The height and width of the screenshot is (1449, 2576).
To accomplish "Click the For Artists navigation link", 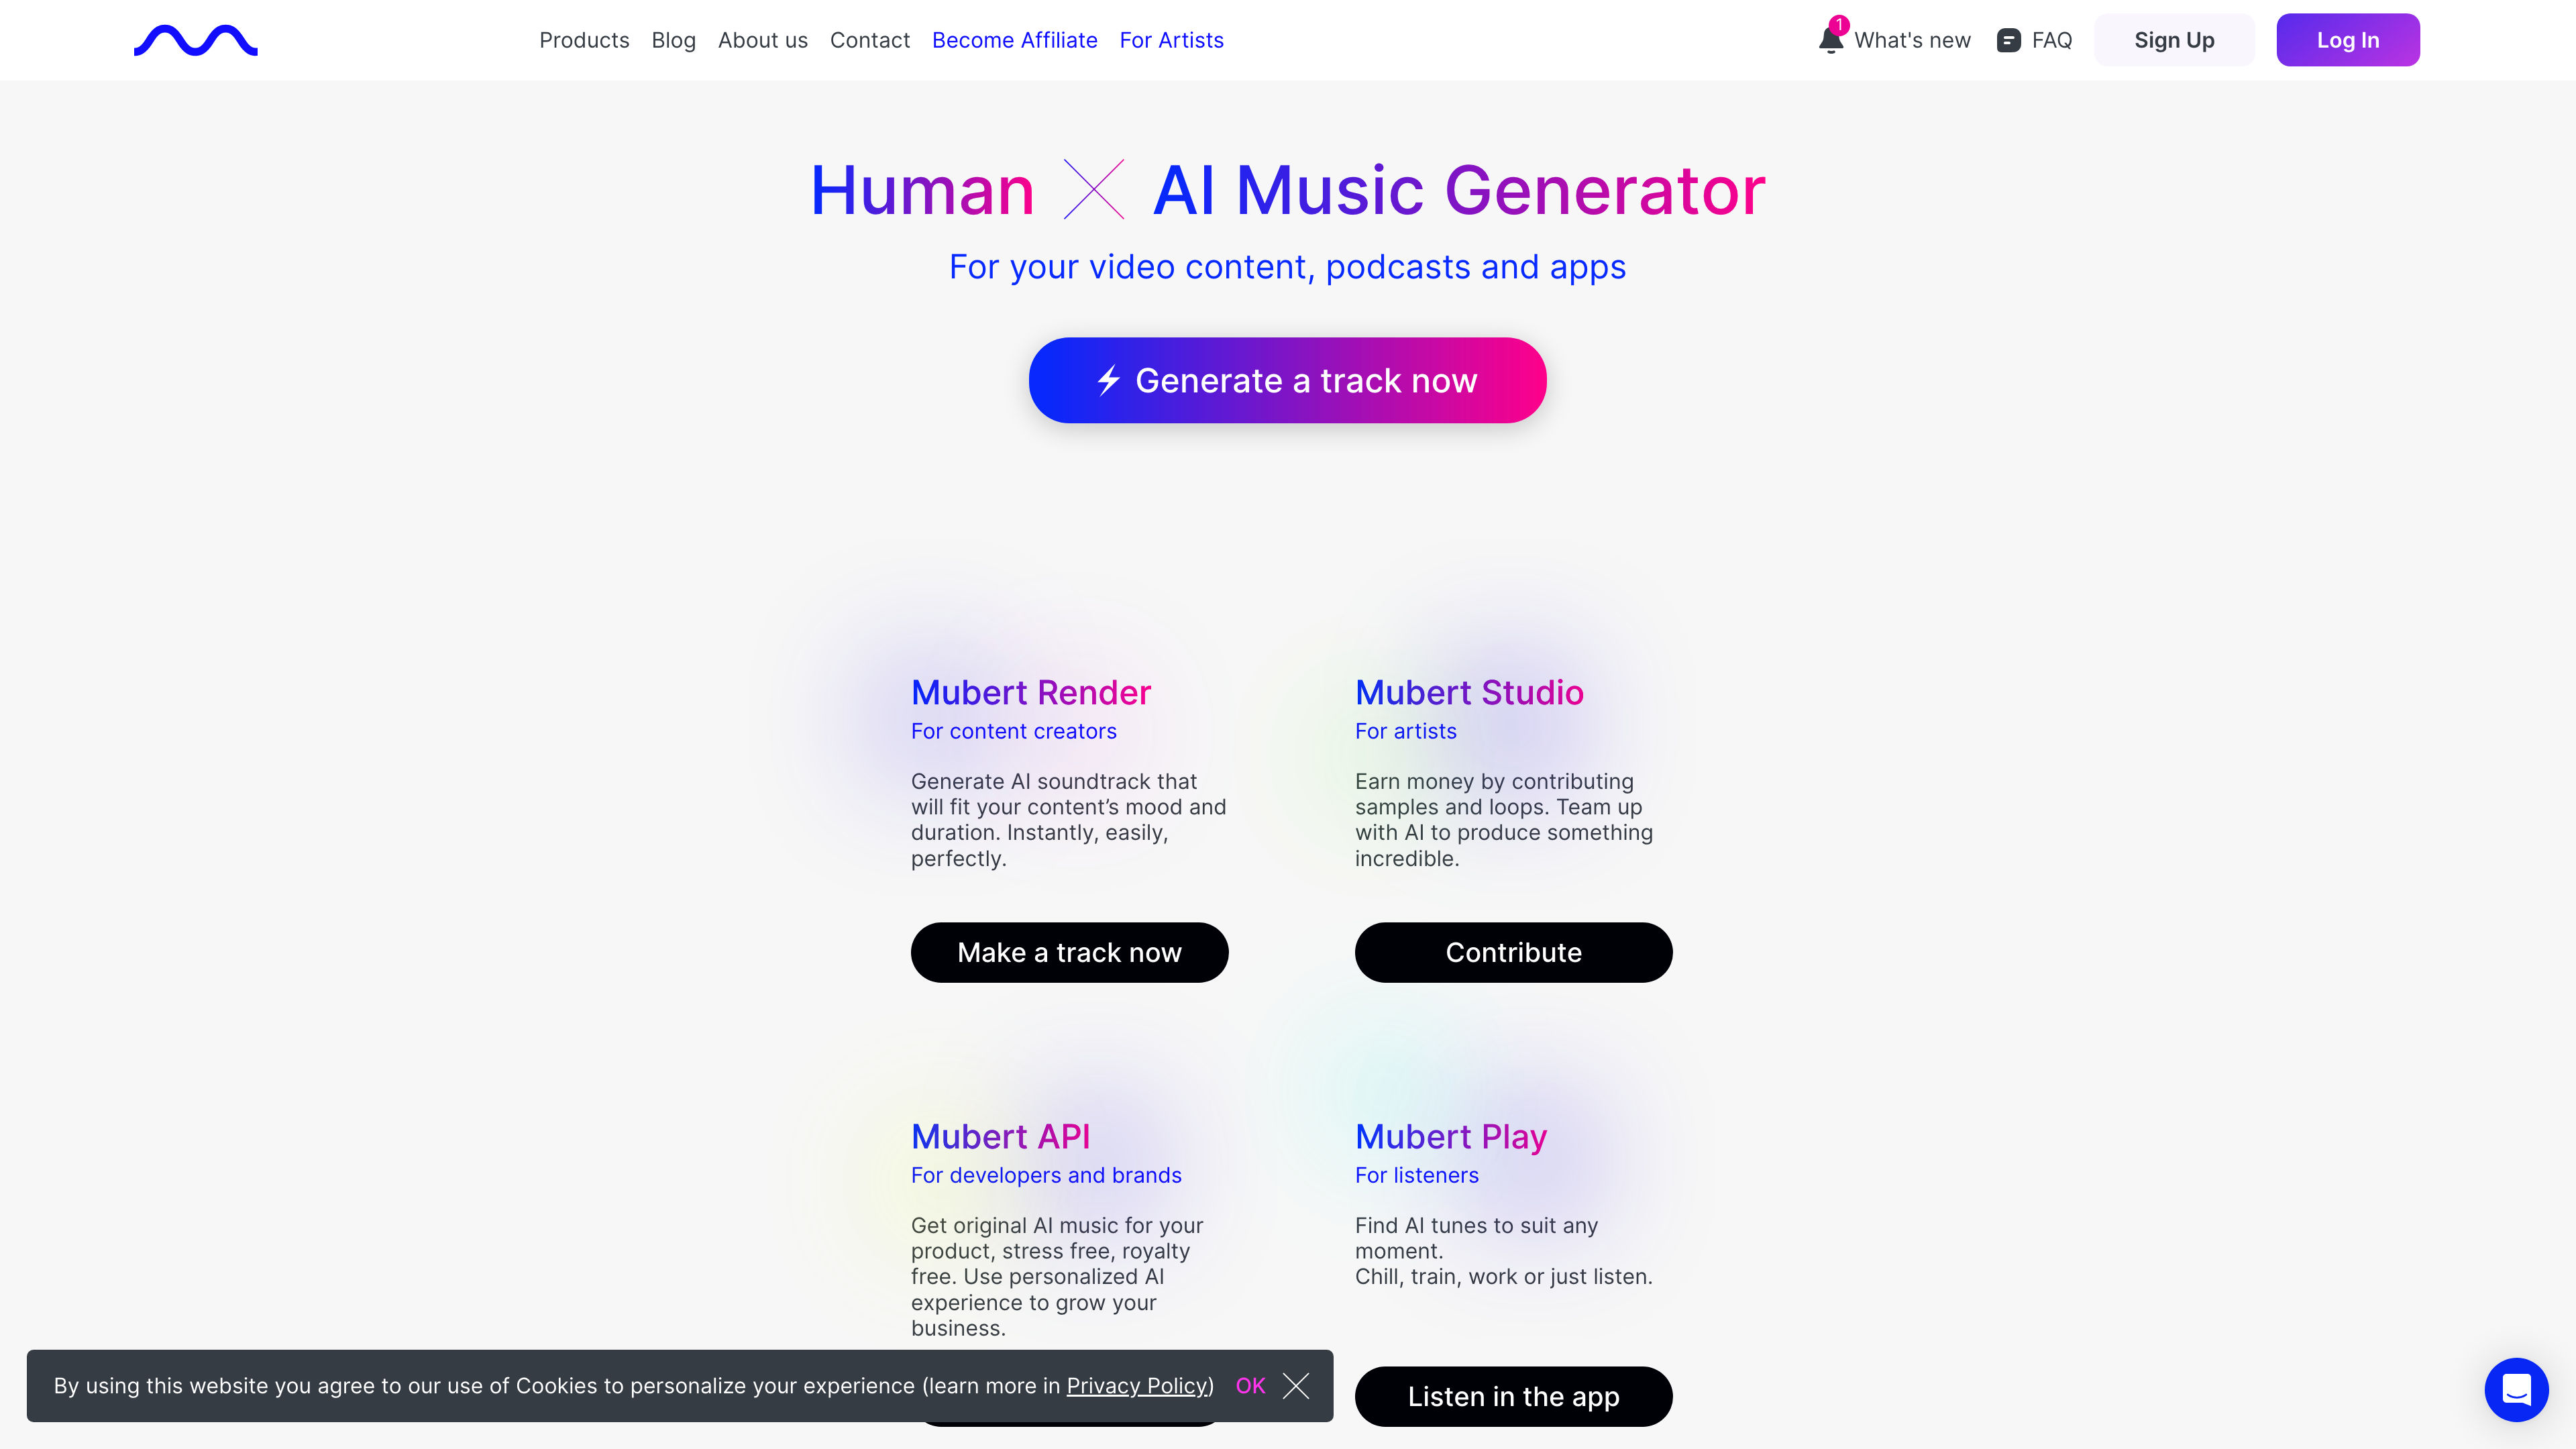I will 1171,39.
